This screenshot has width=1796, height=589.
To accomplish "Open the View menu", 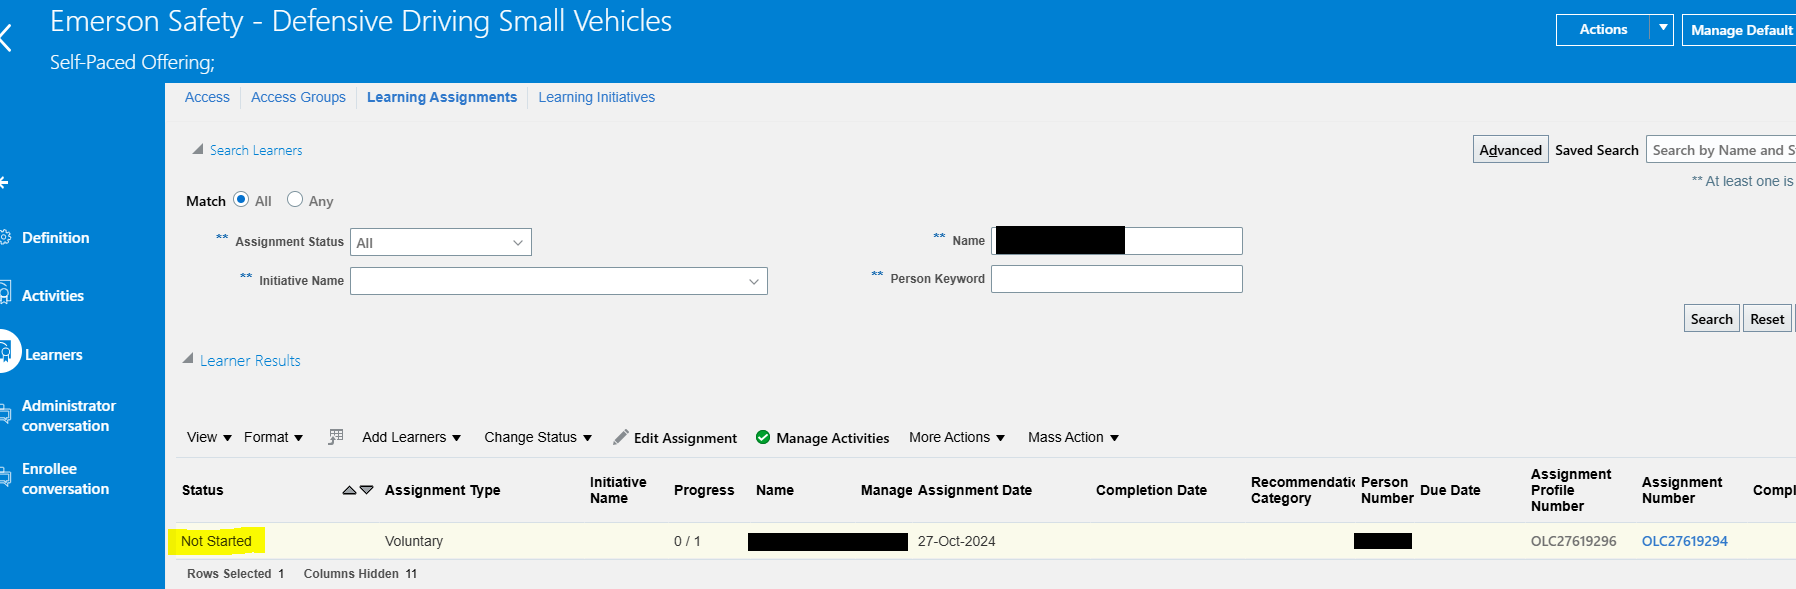I will [209, 437].
